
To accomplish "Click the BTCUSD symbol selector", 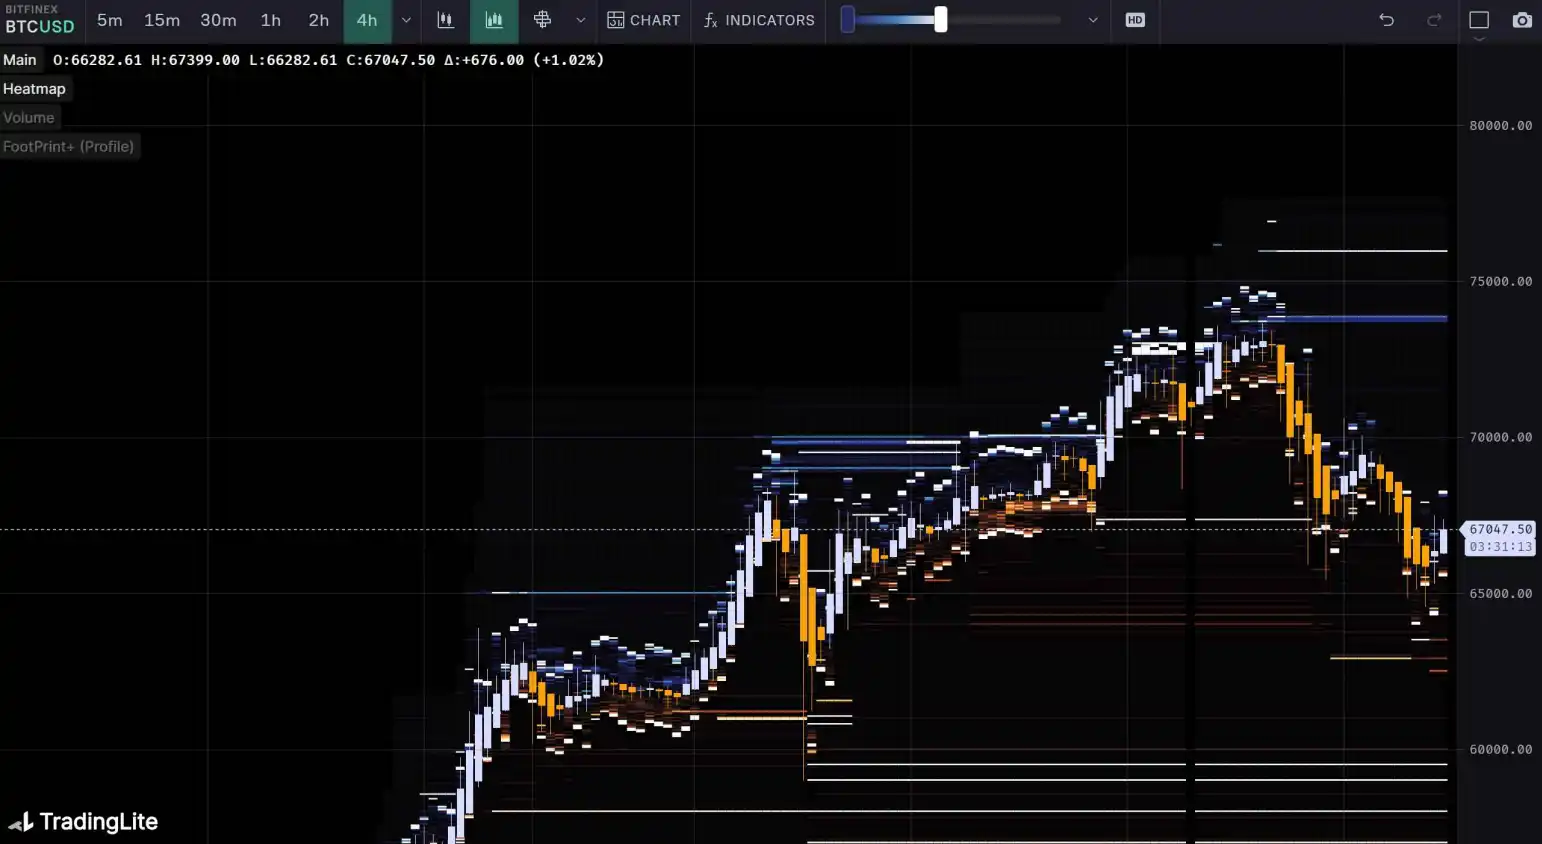I will (40, 27).
